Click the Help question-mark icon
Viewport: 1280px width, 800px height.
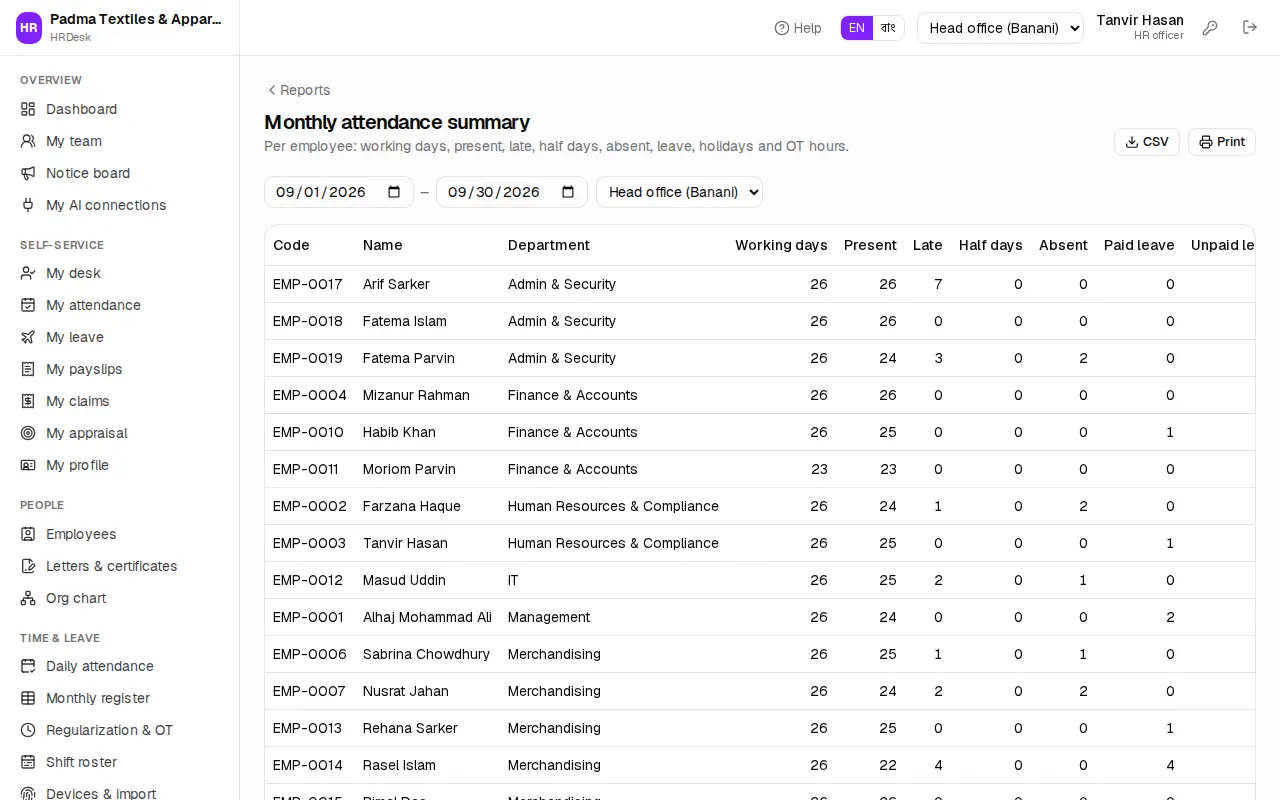point(782,28)
